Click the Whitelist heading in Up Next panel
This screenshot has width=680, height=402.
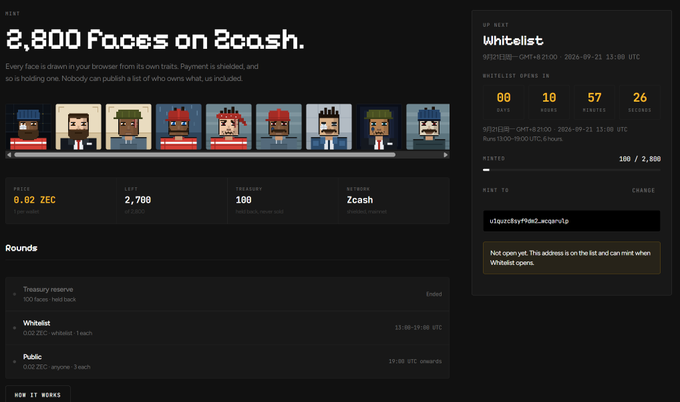[x=513, y=41]
